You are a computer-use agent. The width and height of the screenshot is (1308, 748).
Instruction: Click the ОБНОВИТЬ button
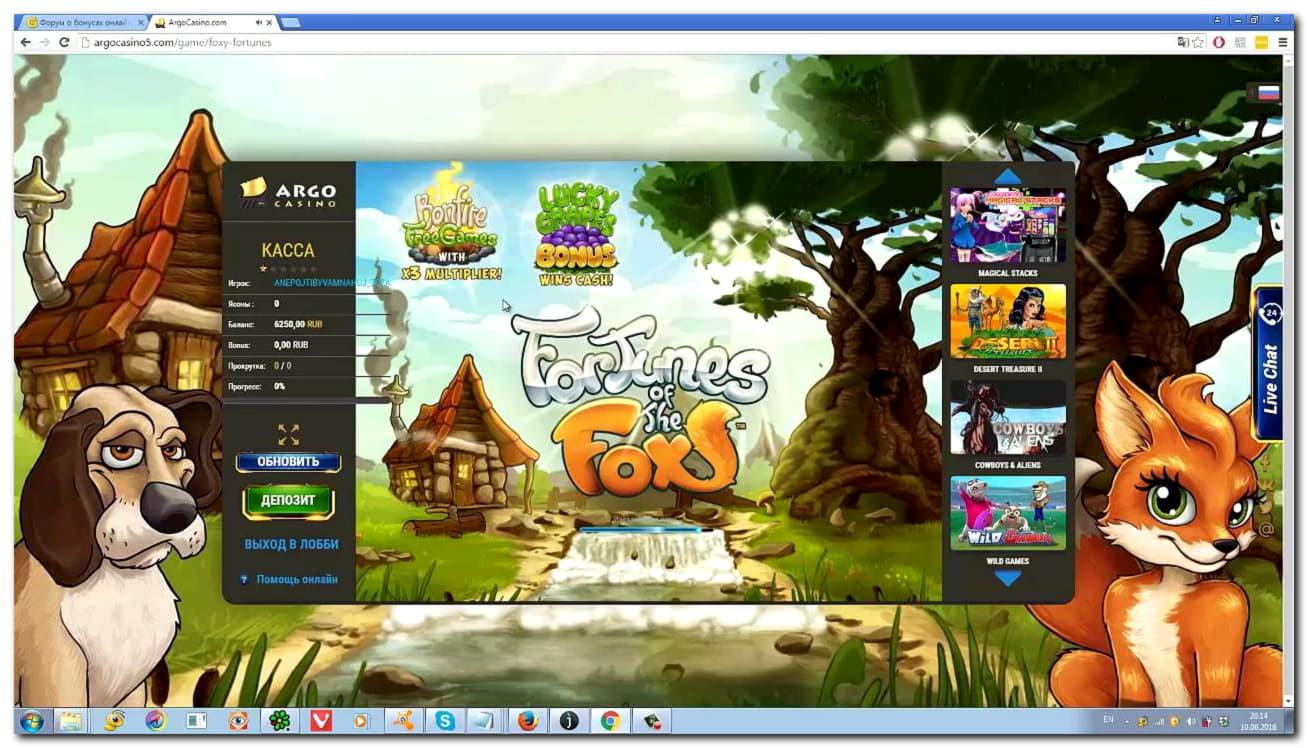(288, 462)
